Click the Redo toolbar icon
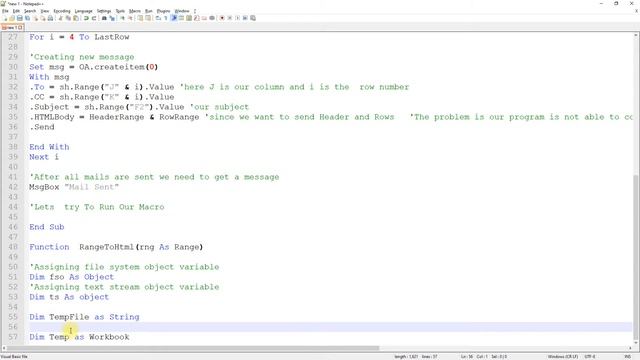Screen dimensions: 640x360 (94, 18)
